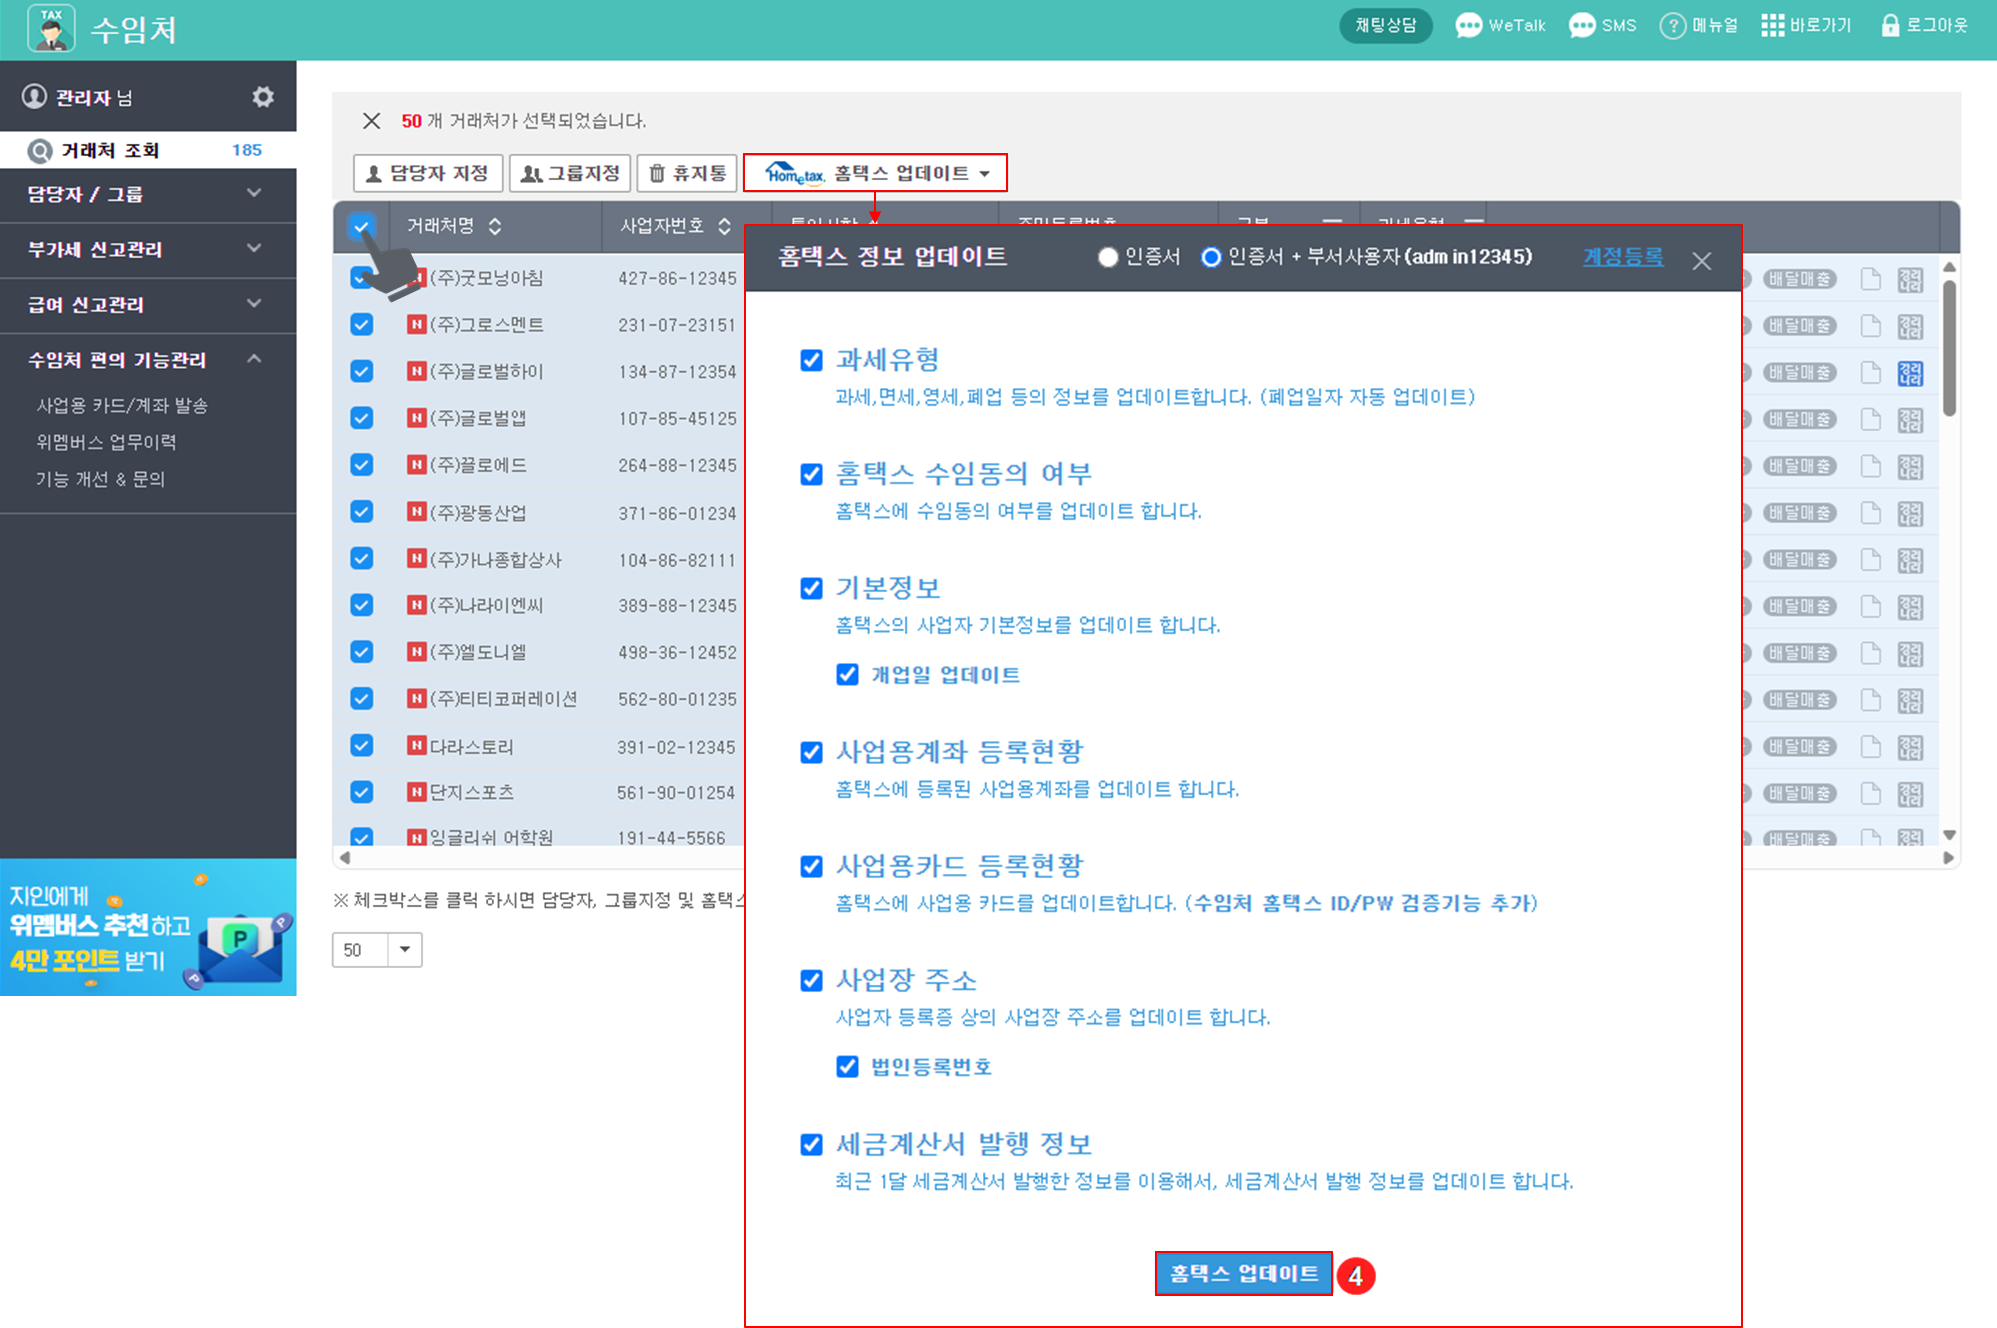Image resolution: width=1997 pixels, height=1328 pixels.
Task: Click the blue 홈택스 업데이트 confirm button
Action: (1243, 1273)
